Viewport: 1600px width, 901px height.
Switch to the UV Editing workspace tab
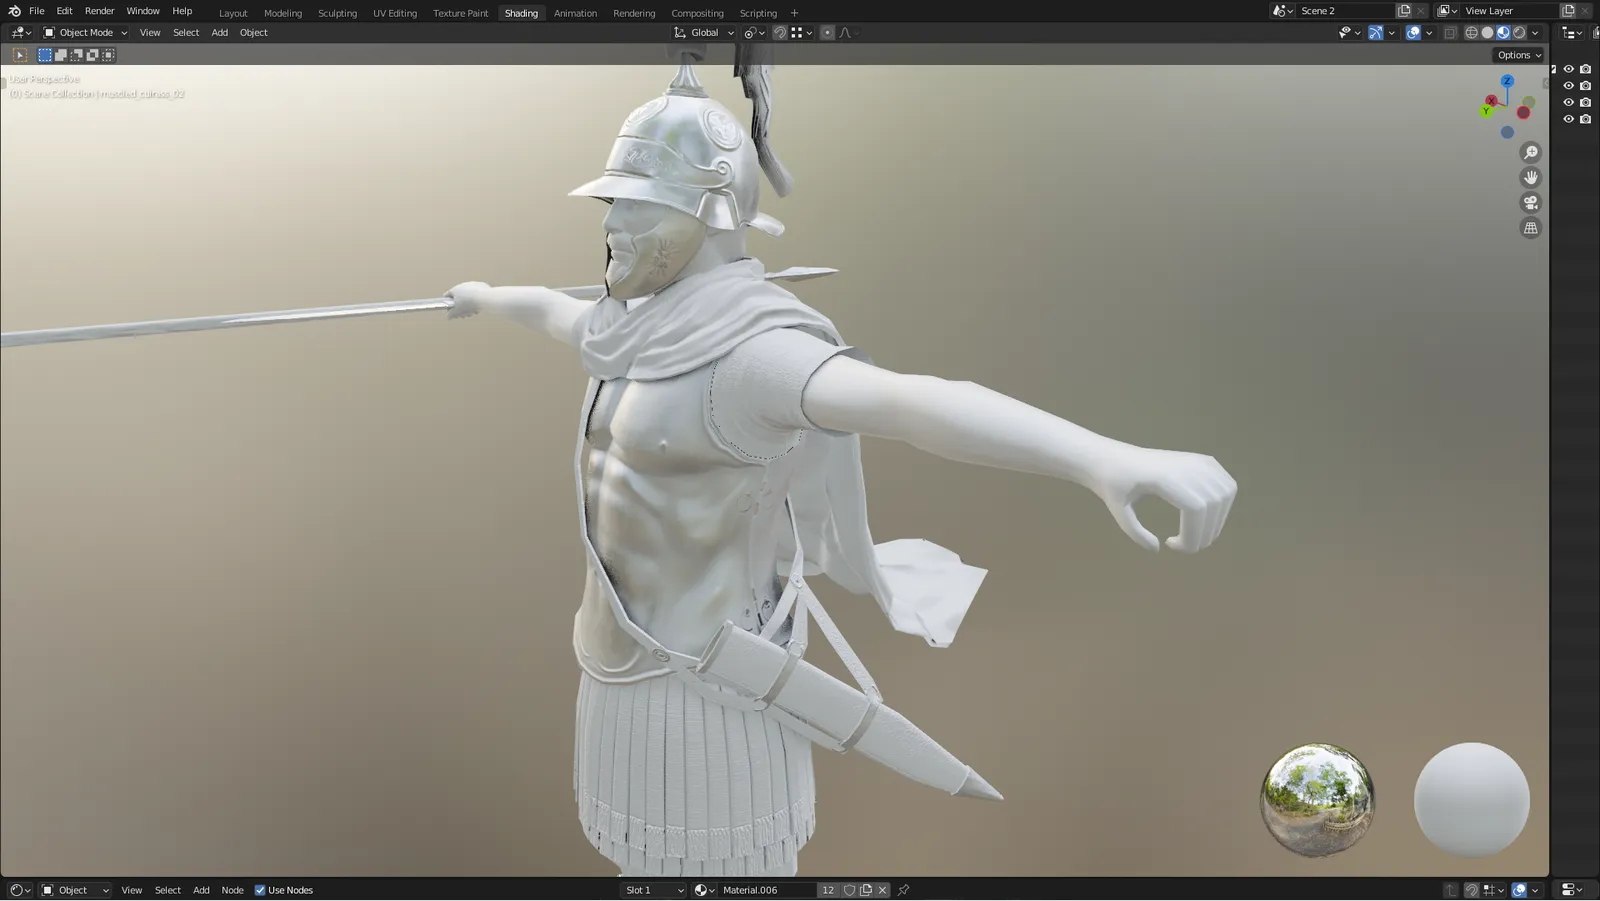pos(395,13)
